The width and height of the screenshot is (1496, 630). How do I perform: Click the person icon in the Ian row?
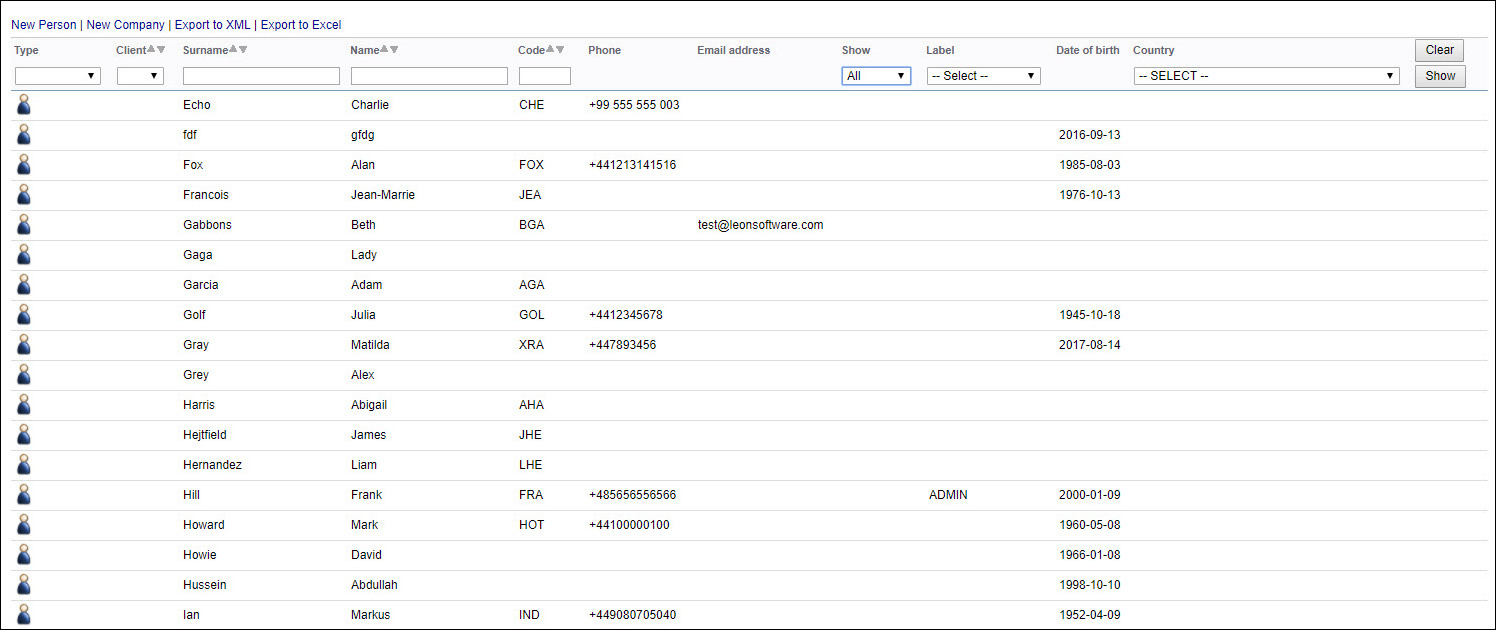pyautogui.click(x=24, y=614)
